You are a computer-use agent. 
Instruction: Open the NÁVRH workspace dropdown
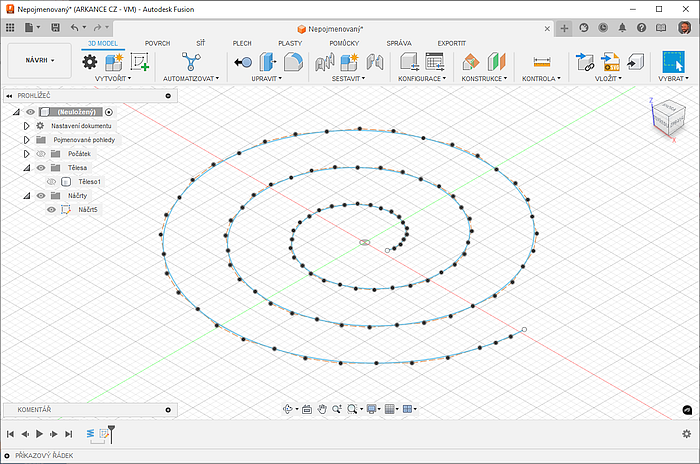pos(40,61)
